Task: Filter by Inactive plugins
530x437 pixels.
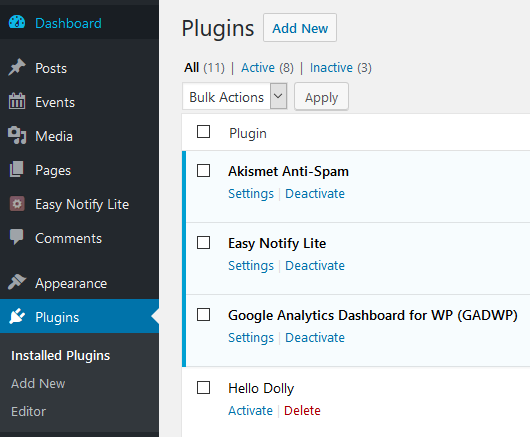Action: (331, 68)
